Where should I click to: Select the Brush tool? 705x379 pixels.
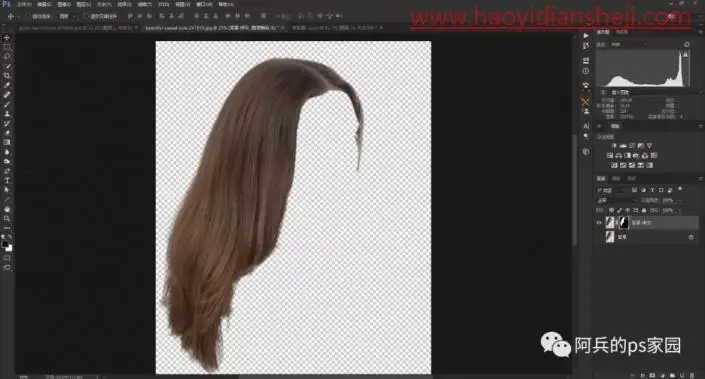pos(7,104)
